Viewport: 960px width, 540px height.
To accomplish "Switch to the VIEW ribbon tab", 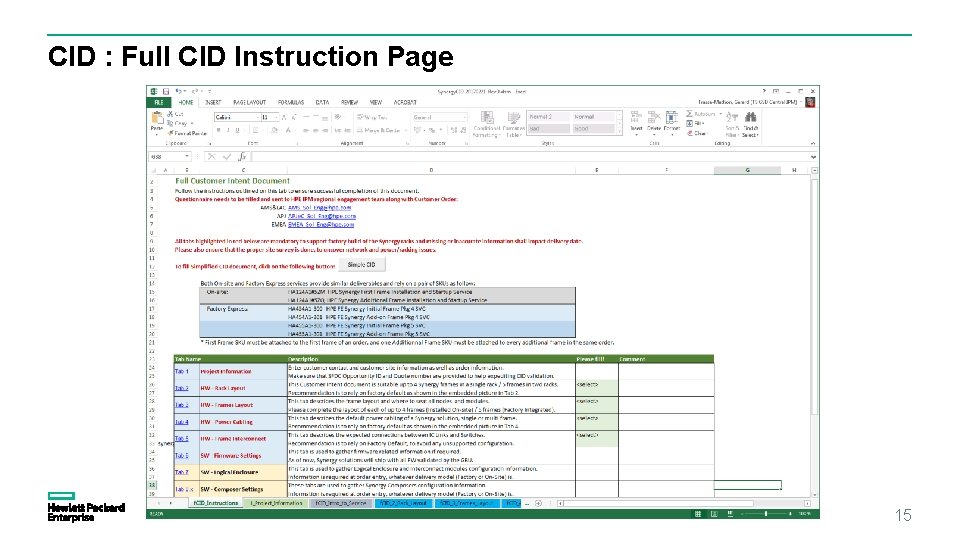I will (376, 102).
